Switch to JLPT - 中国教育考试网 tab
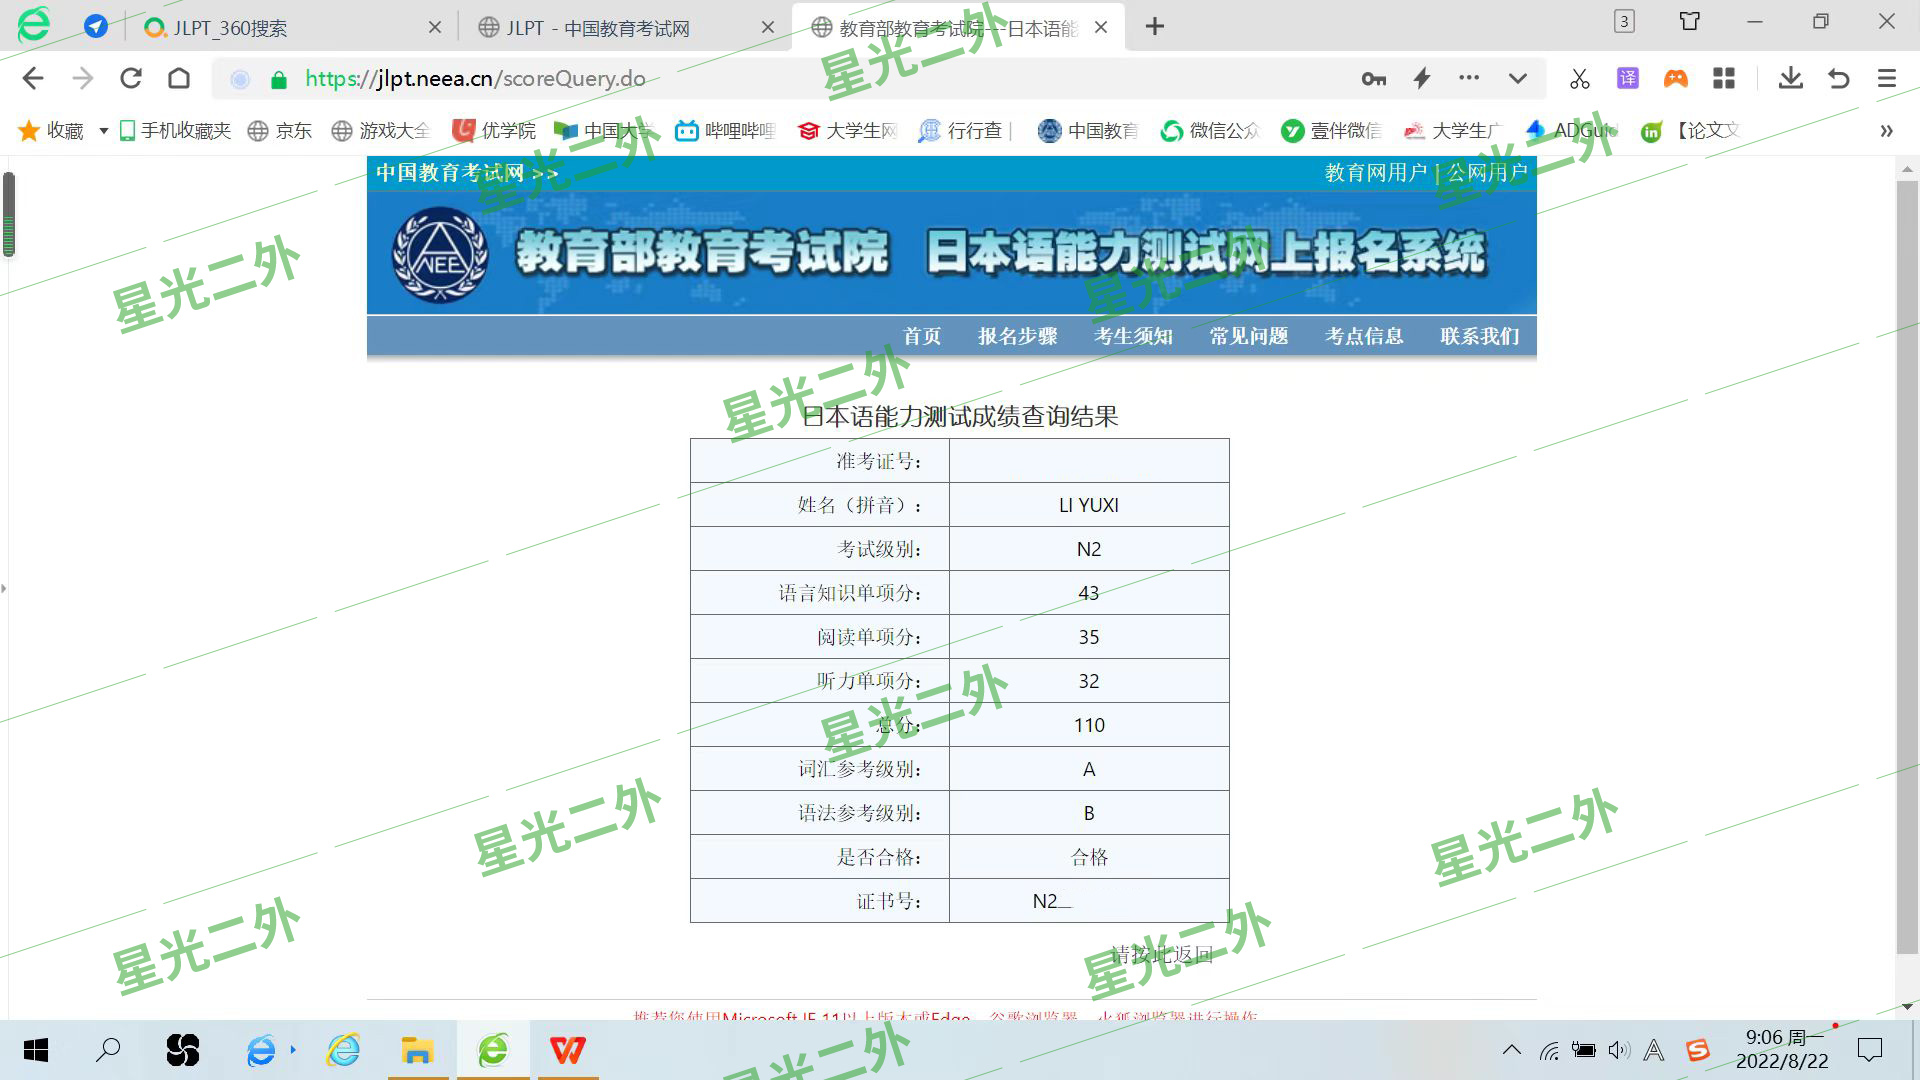1920x1080 pixels. coord(626,28)
